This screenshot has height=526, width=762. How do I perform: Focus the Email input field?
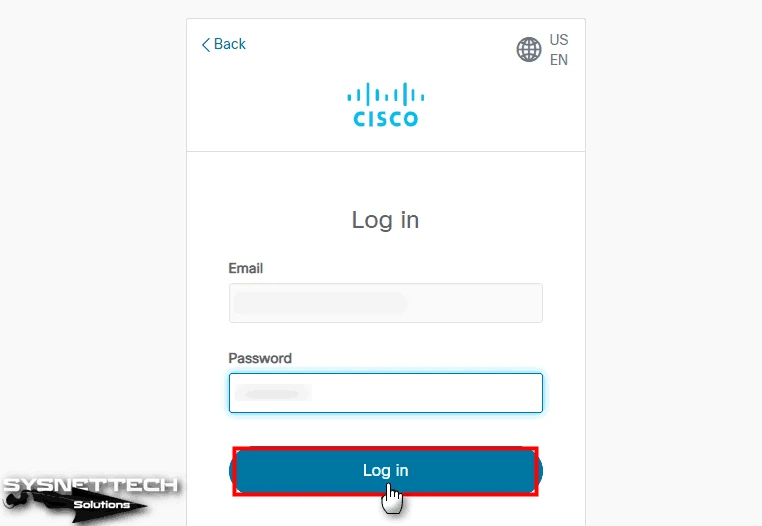click(385, 303)
